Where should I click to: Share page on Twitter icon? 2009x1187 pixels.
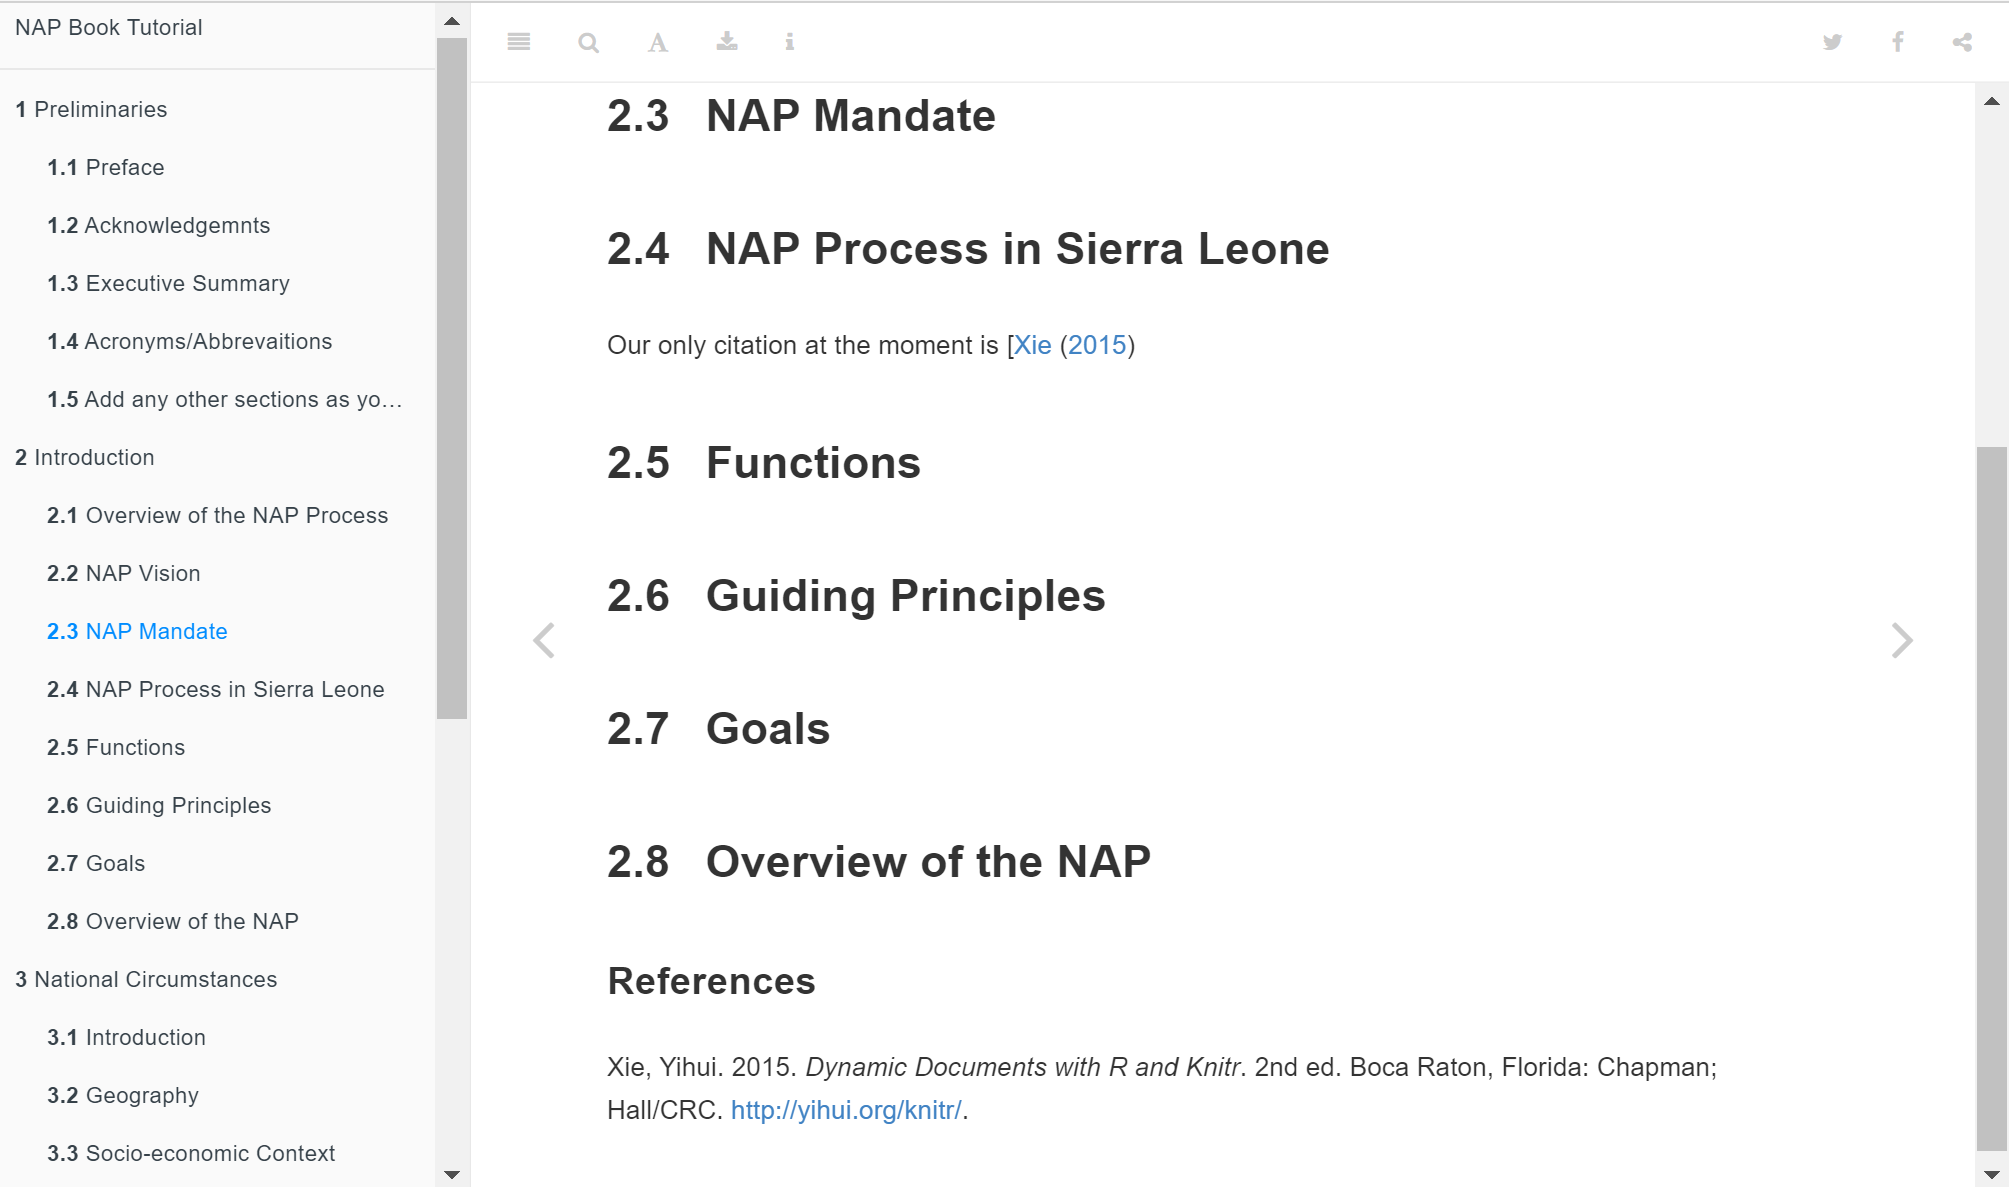pyautogui.click(x=1832, y=42)
